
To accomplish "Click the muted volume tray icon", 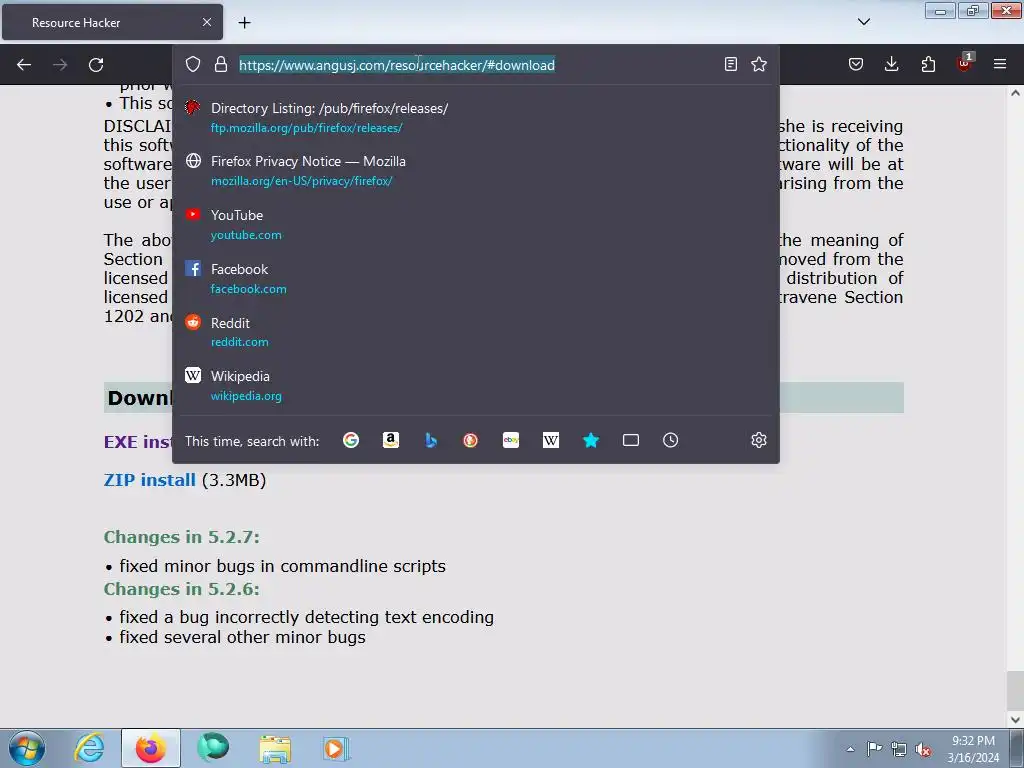I will 923,749.
